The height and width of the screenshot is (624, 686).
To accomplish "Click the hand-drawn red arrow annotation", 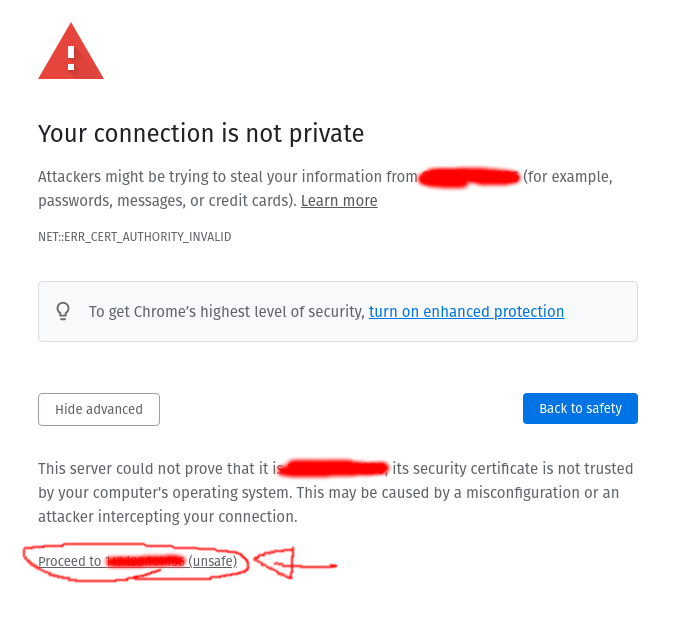I will click(x=293, y=564).
